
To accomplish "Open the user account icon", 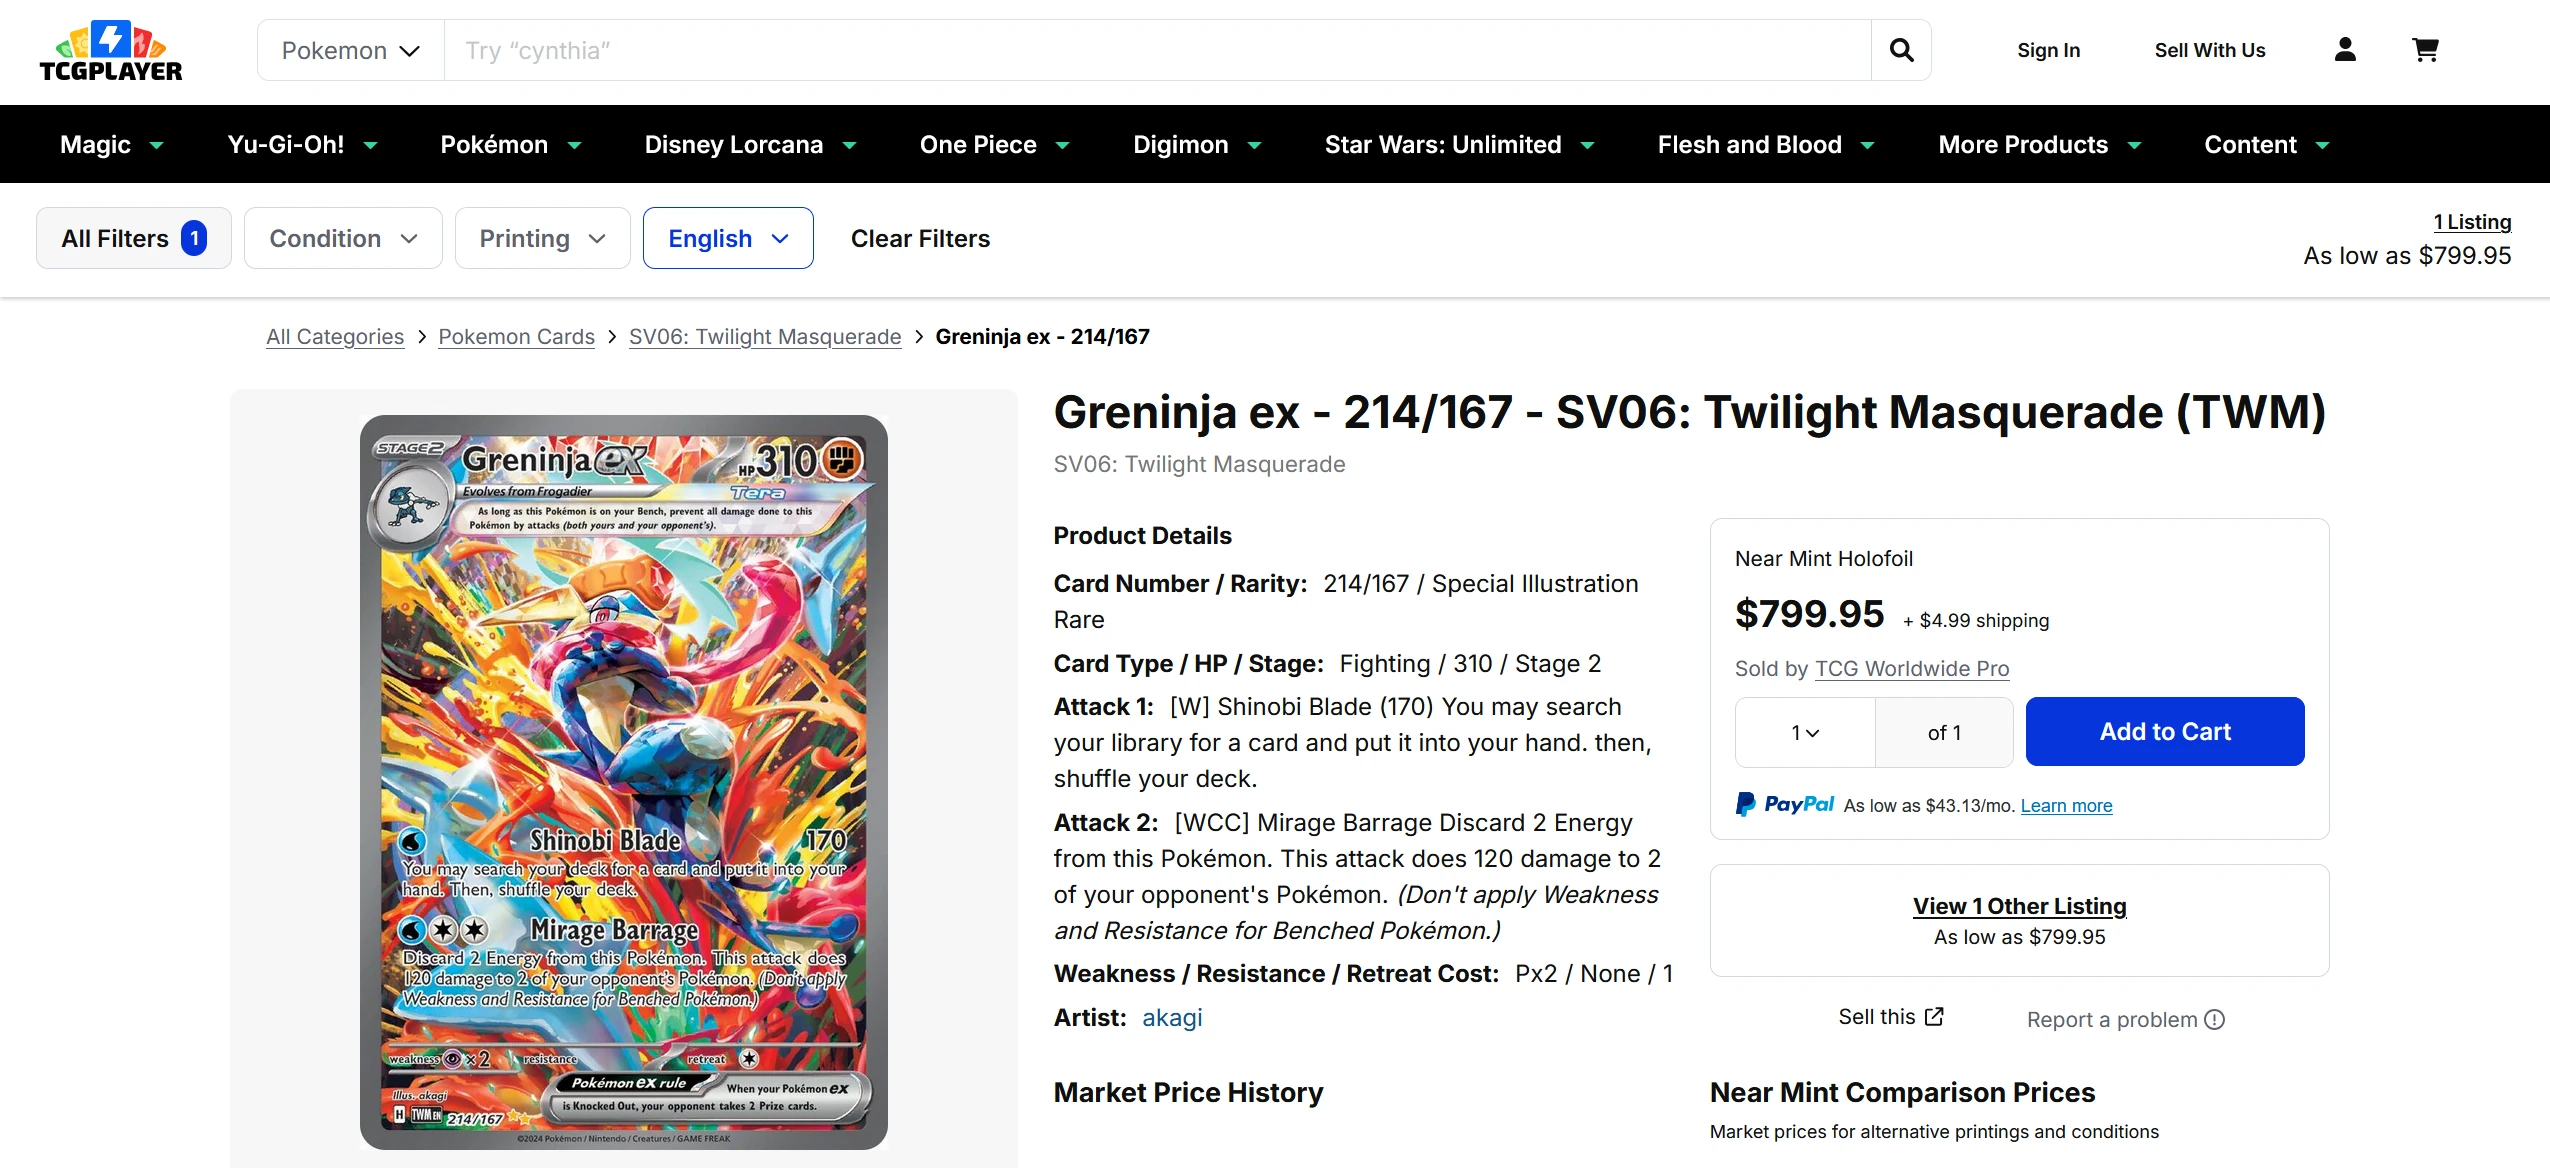I will click(2345, 50).
